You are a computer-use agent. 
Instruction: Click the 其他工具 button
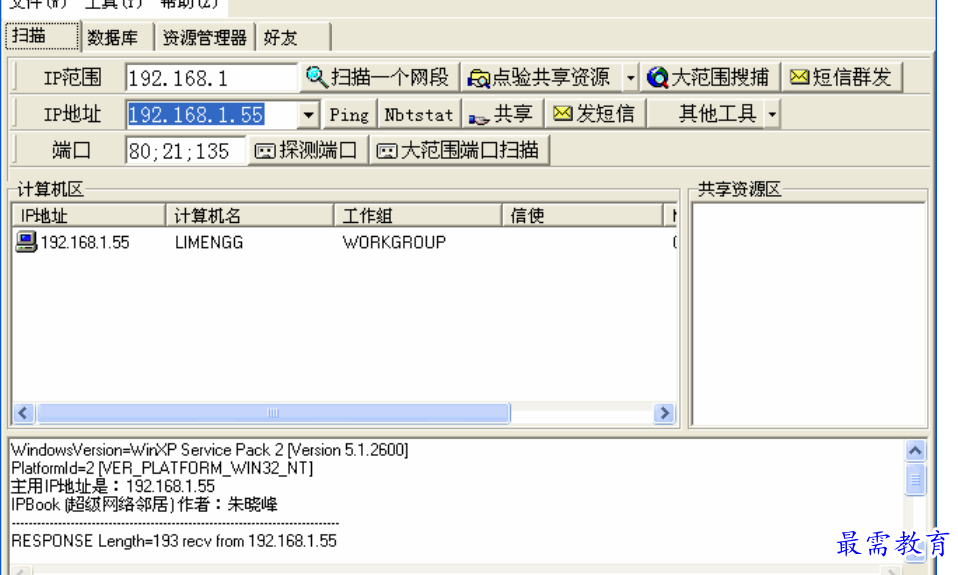point(706,114)
